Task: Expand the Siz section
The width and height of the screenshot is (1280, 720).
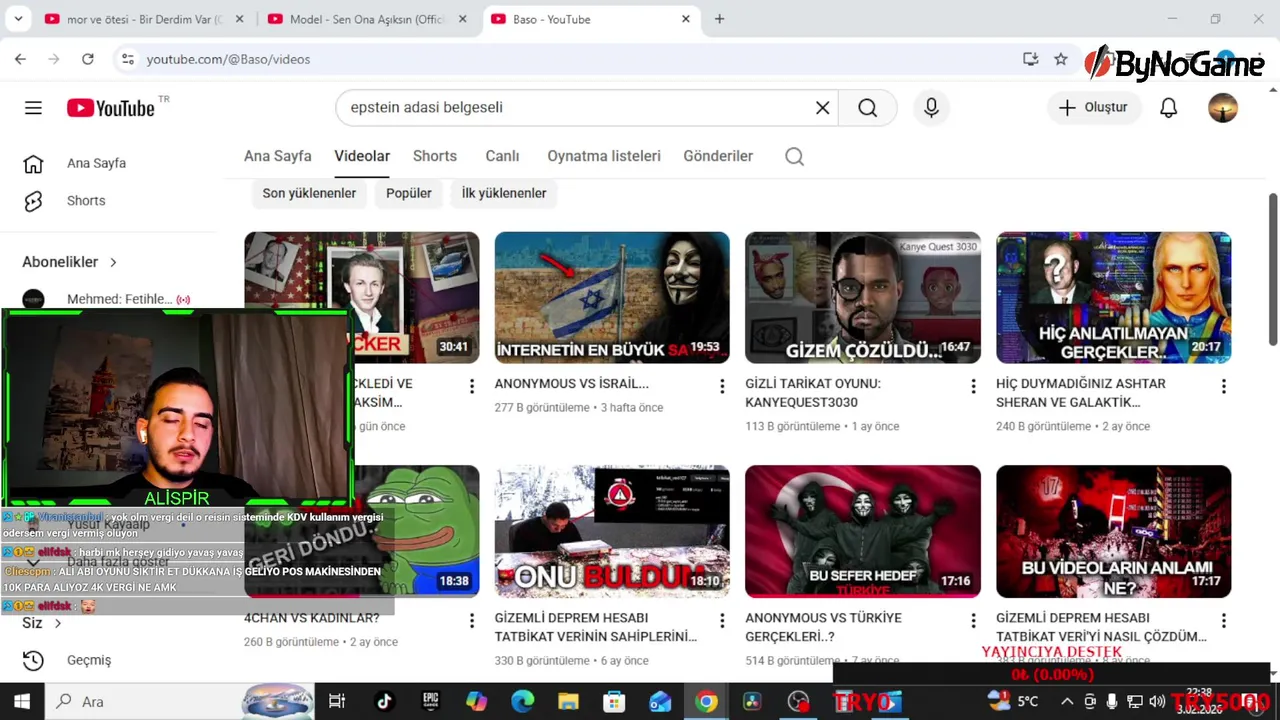Action: (x=42, y=623)
